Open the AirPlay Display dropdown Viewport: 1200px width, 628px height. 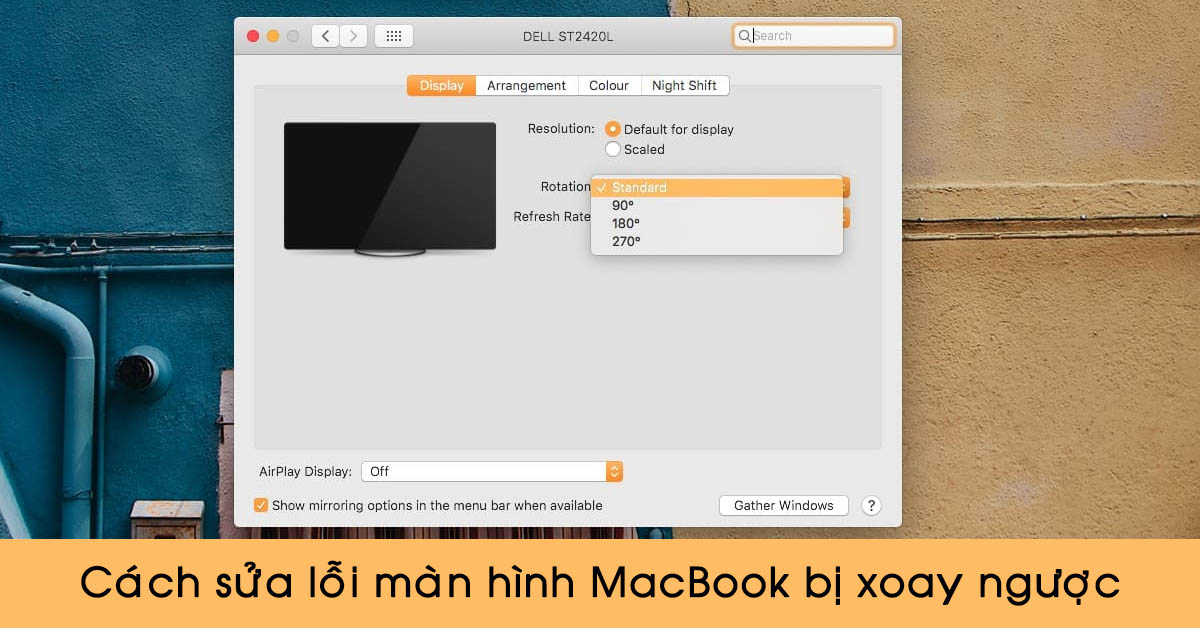(x=492, y=471)
